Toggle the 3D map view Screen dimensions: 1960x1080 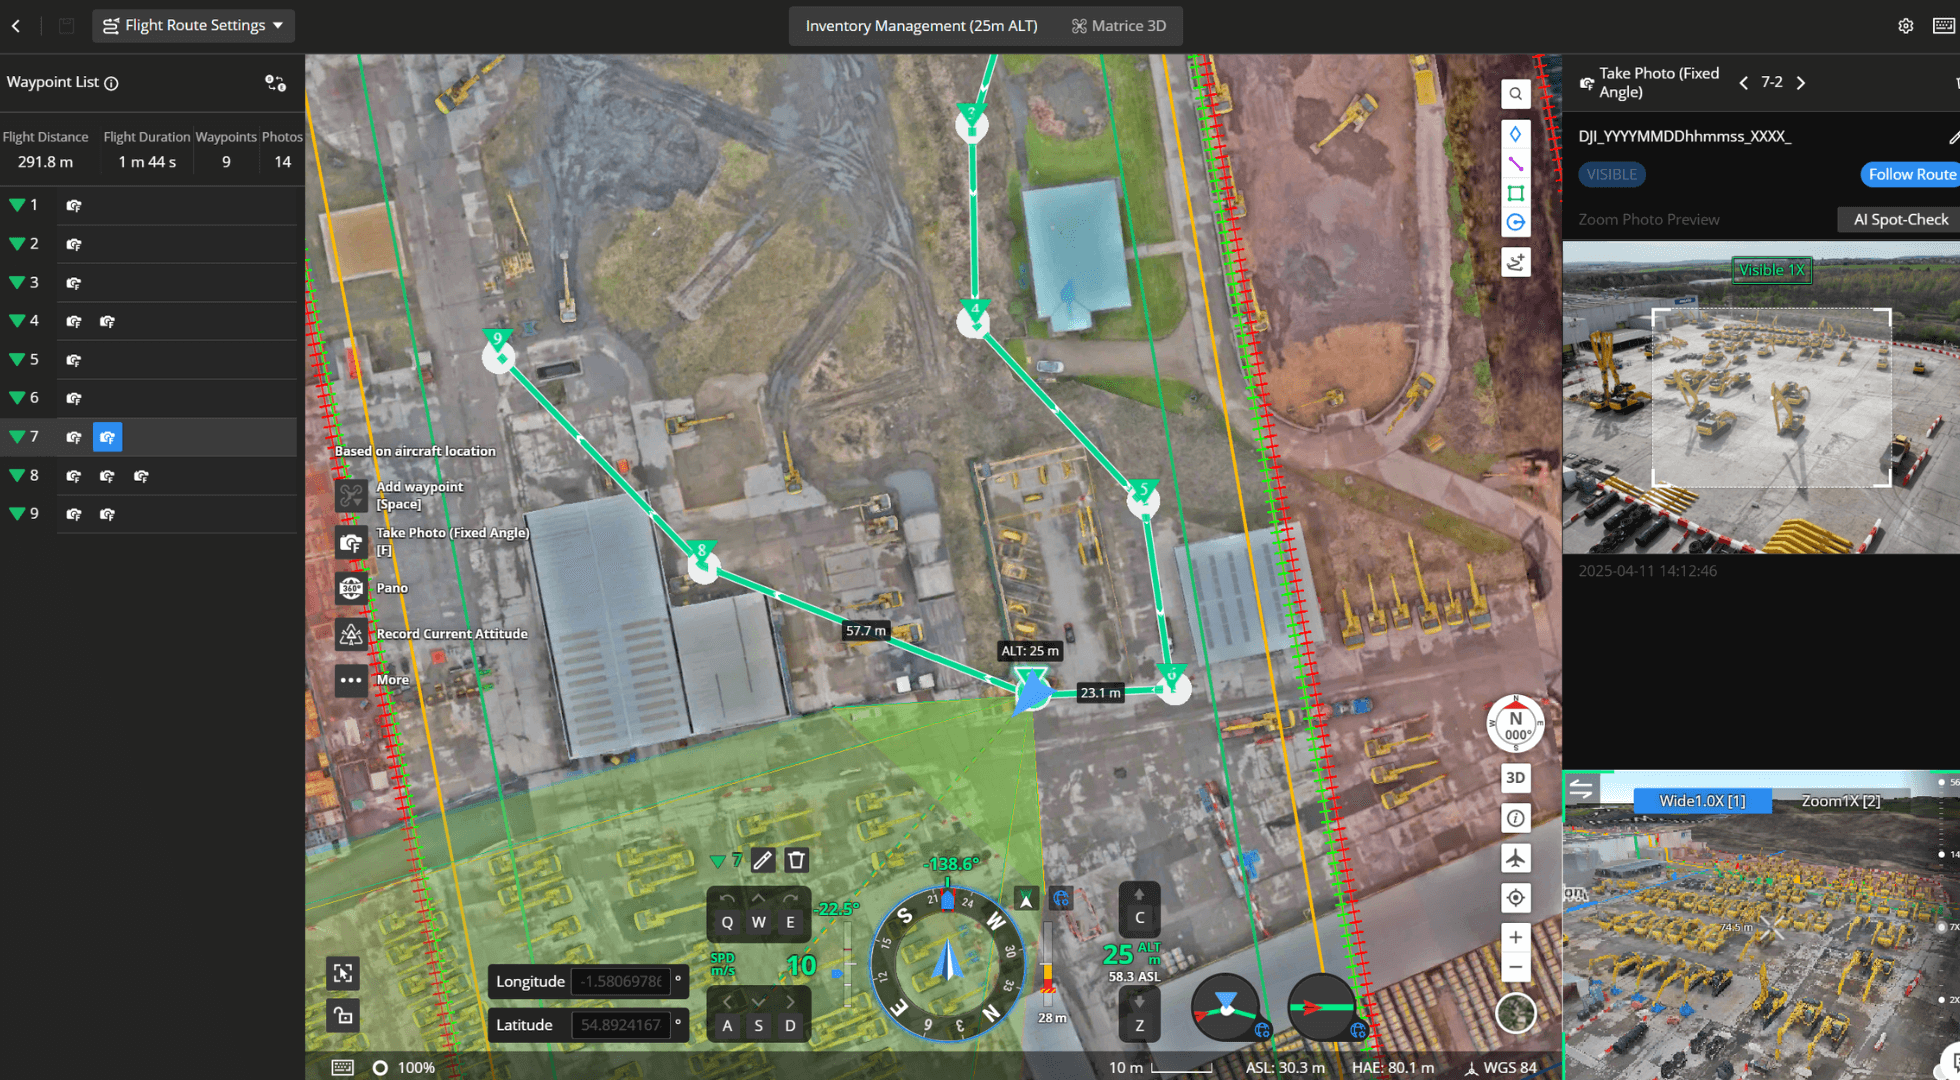[1516, 778]
